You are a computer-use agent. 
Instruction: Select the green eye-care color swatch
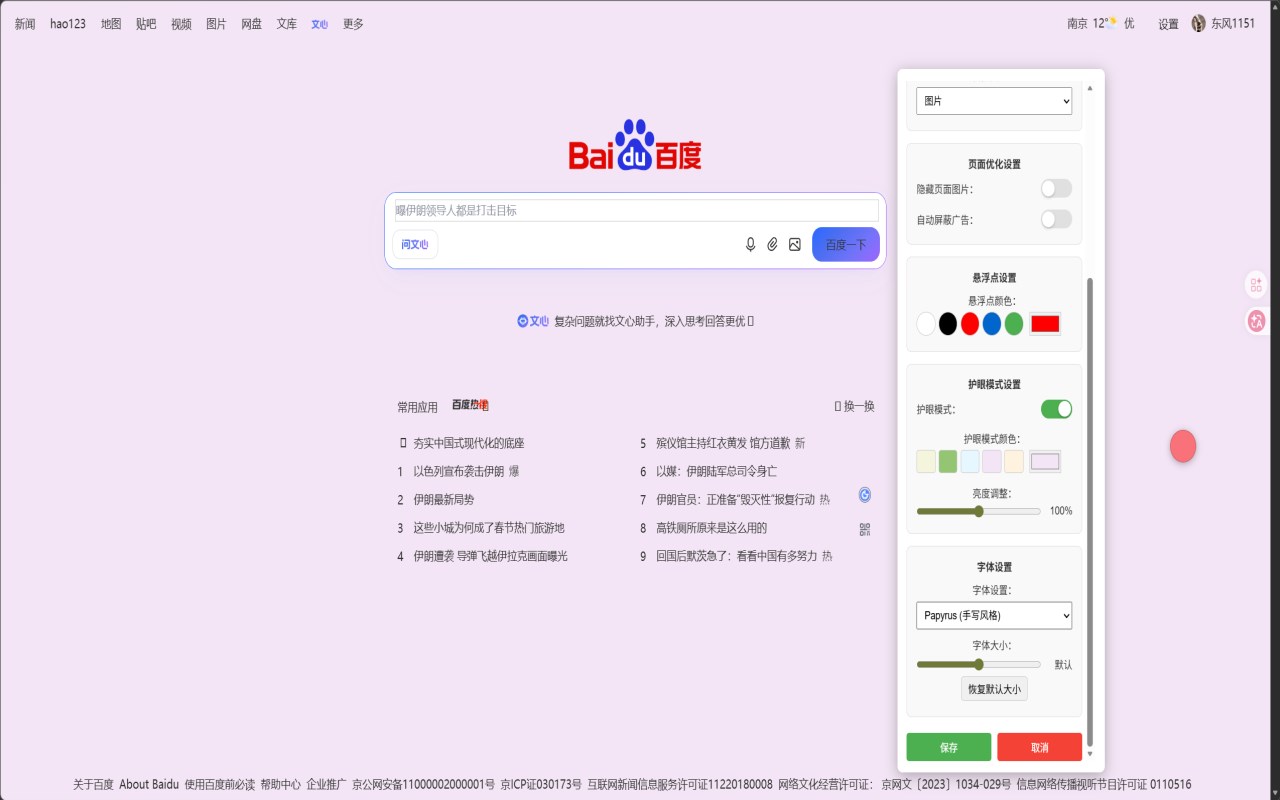pos(948,461)
